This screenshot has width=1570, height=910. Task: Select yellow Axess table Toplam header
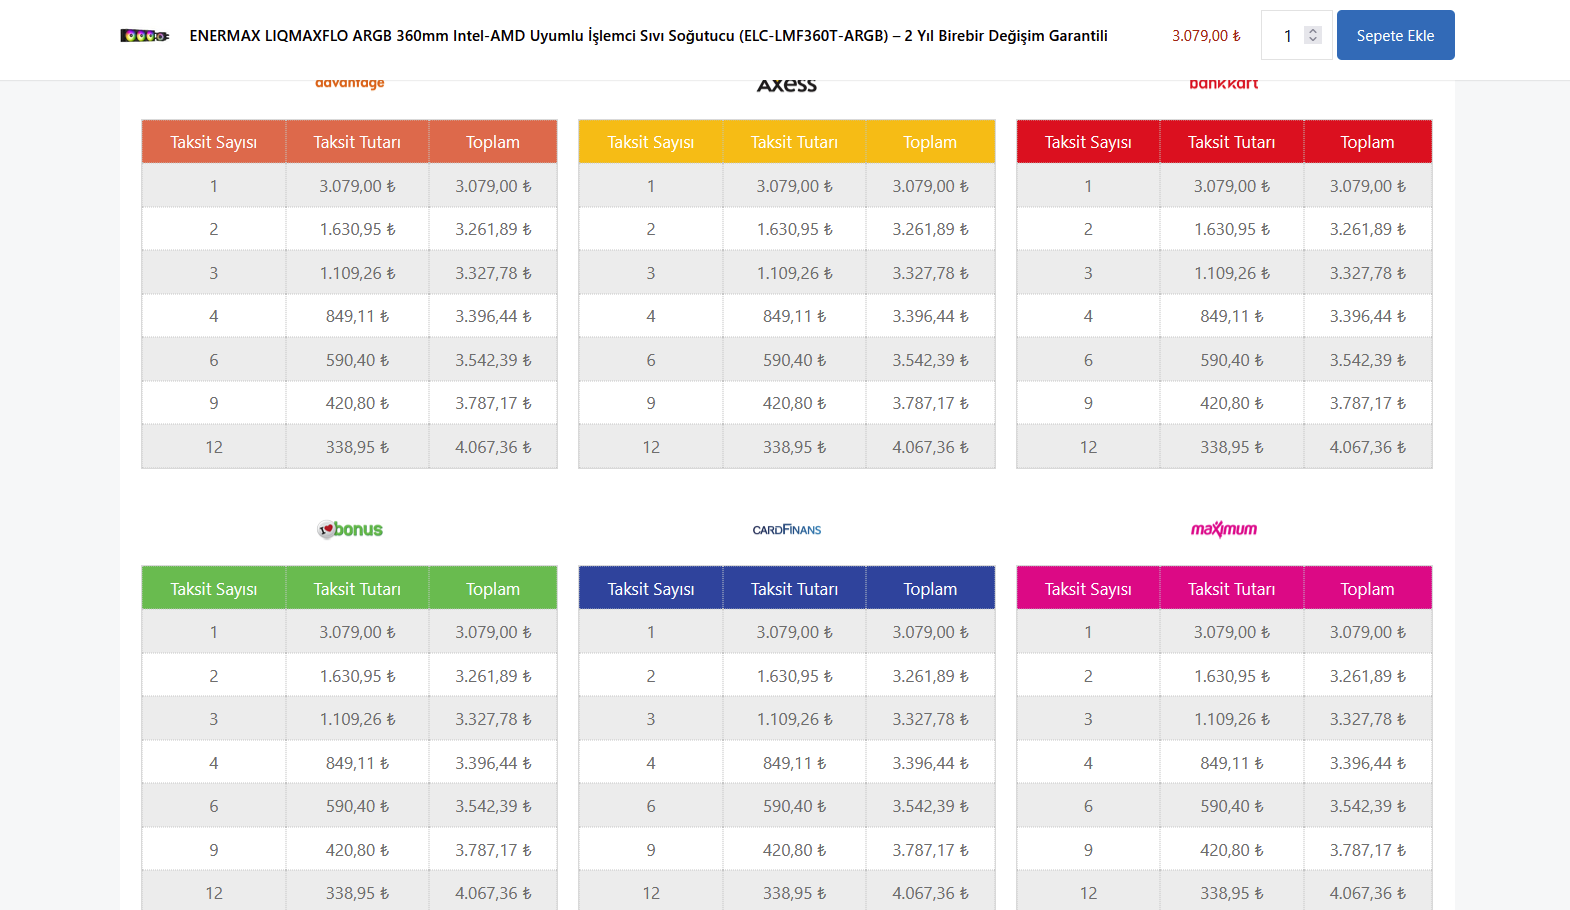pyautogui.click(x=930, y=142)
